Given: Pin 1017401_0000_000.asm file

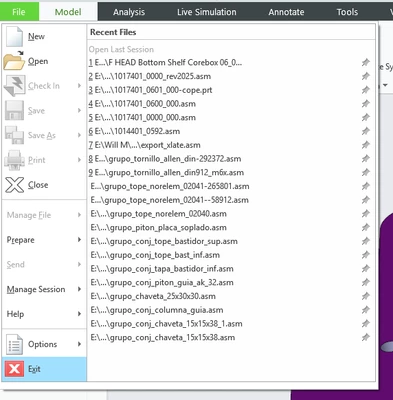Looking at the screenshot, I should point(366,117).
